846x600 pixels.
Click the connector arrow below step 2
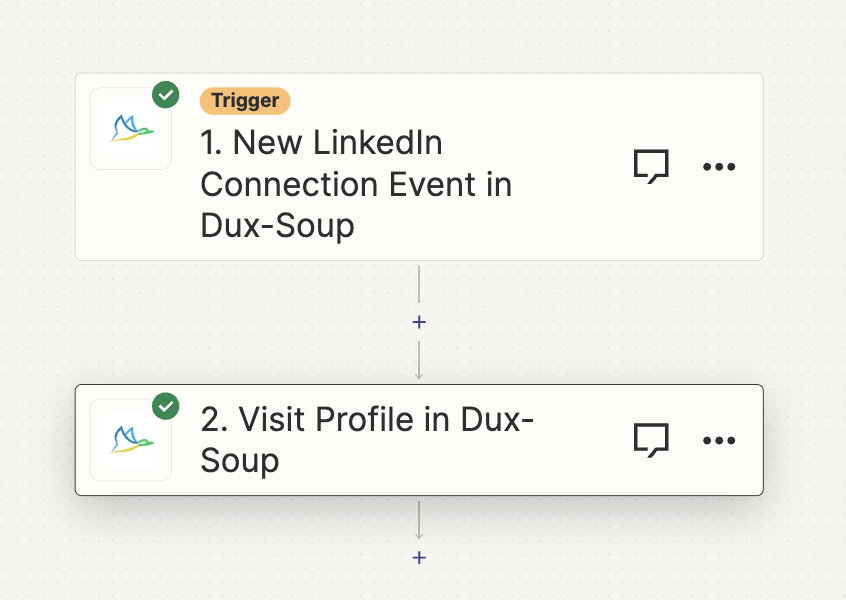419,522
